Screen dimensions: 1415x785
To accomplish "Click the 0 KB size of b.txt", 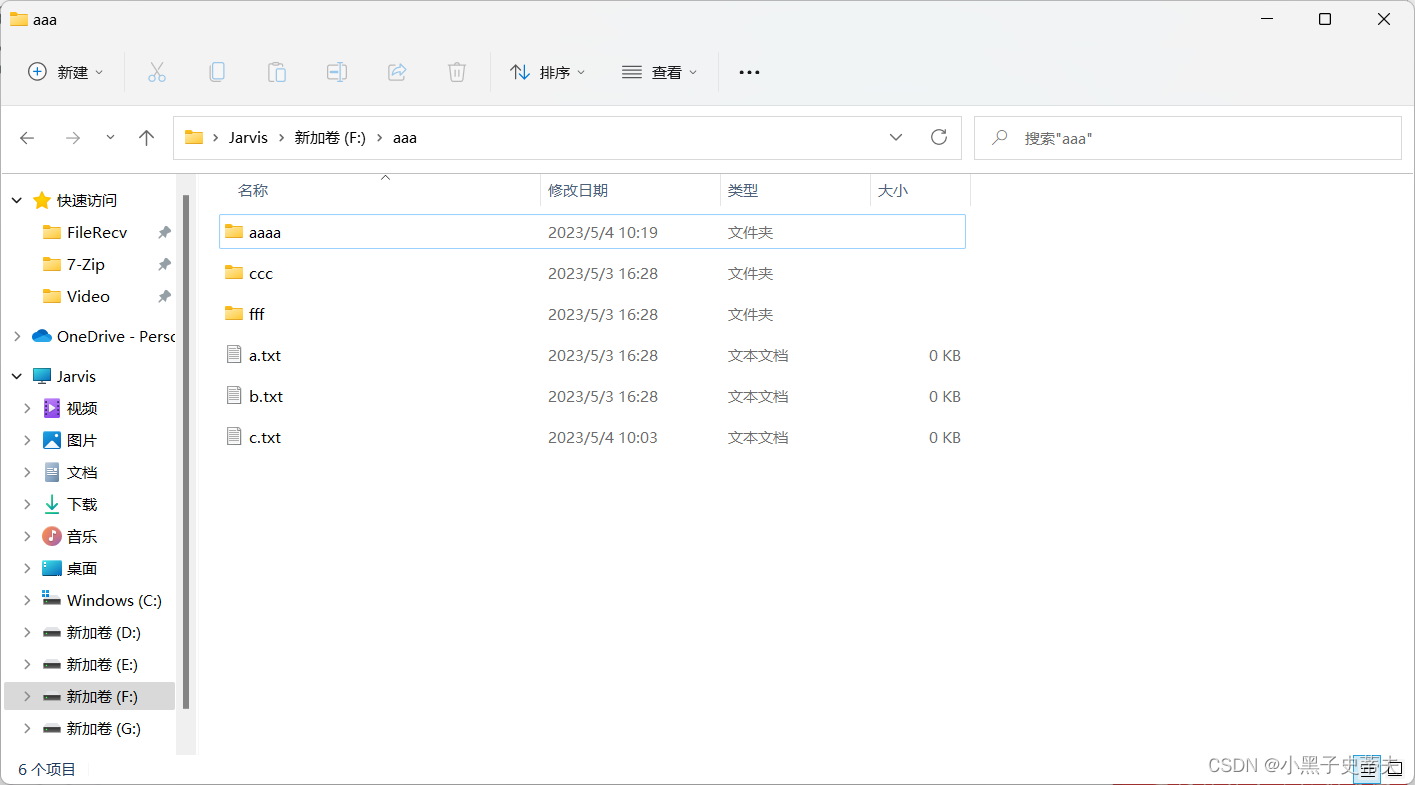I will click(945, 396).
